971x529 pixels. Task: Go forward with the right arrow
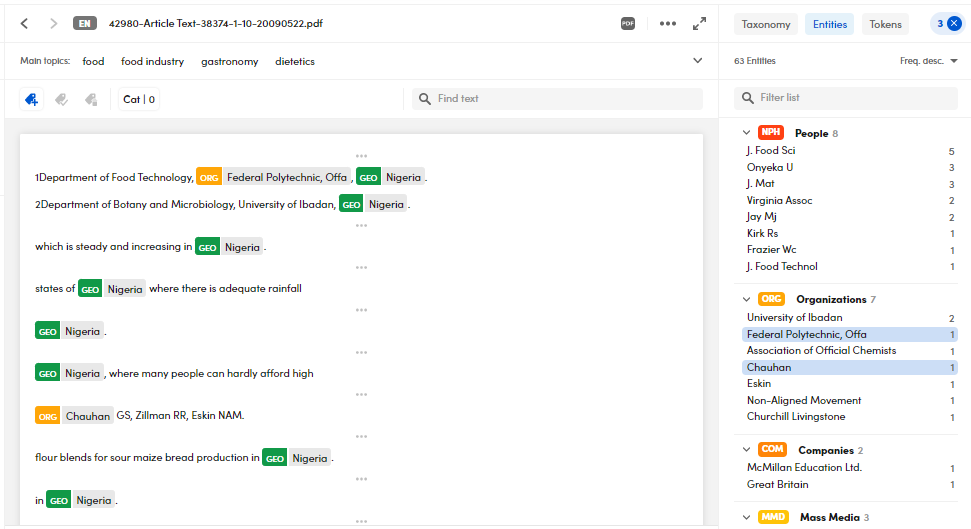53,24
